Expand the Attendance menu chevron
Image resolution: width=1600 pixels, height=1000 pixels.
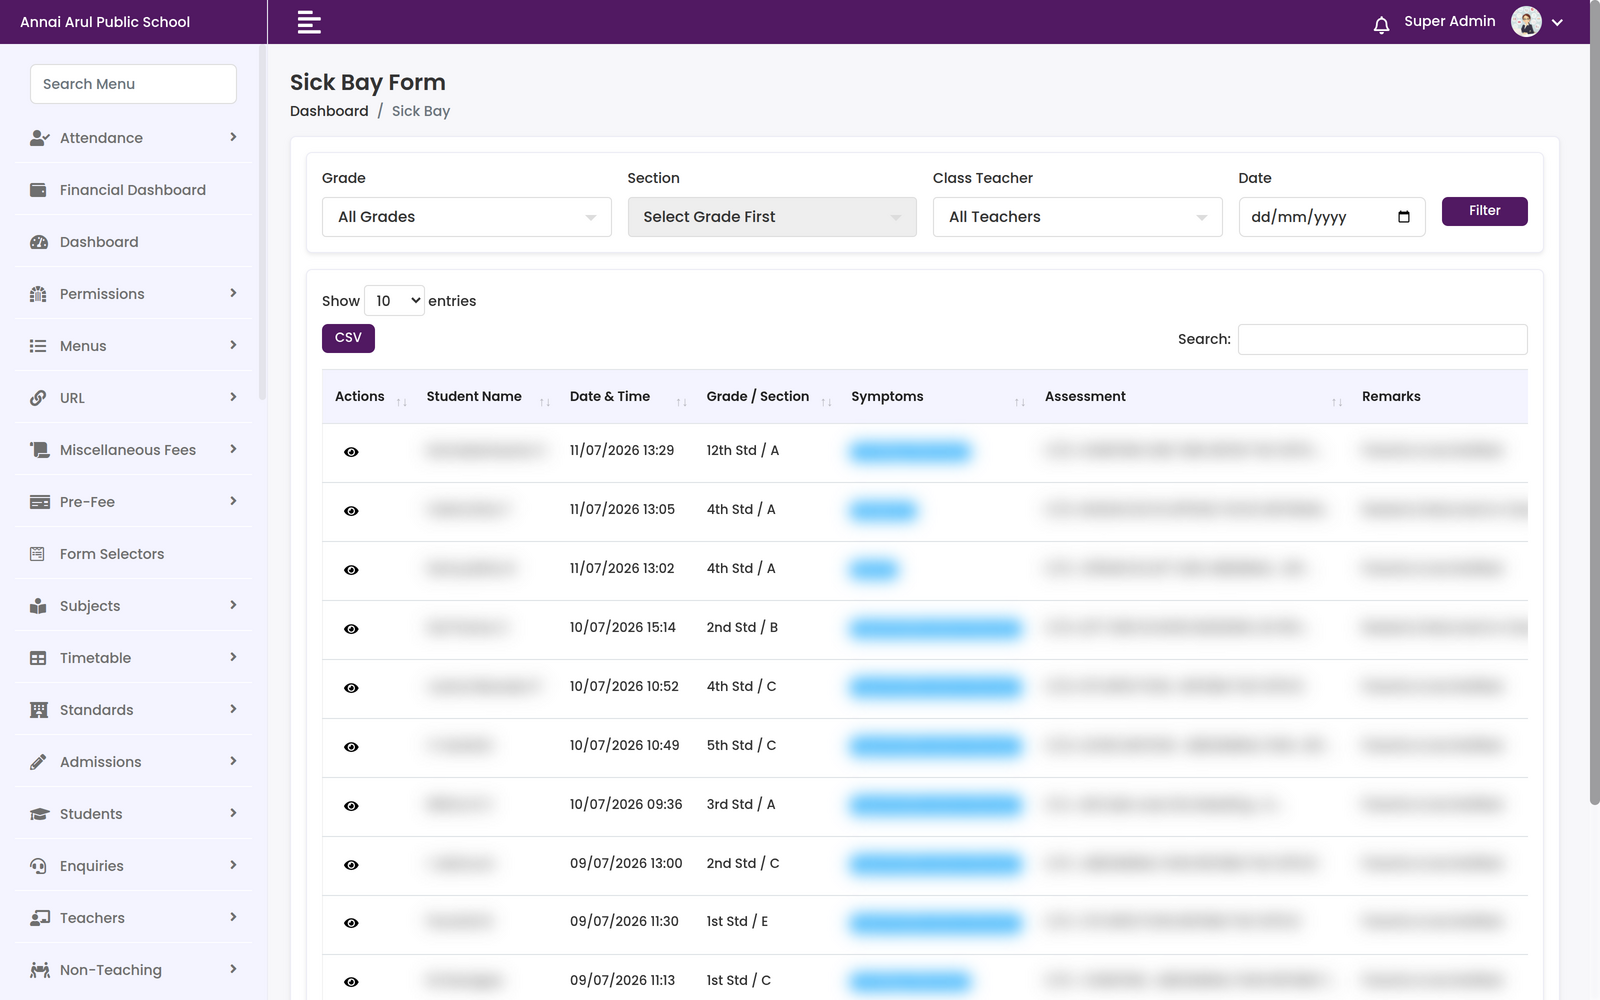click(233, 137)
